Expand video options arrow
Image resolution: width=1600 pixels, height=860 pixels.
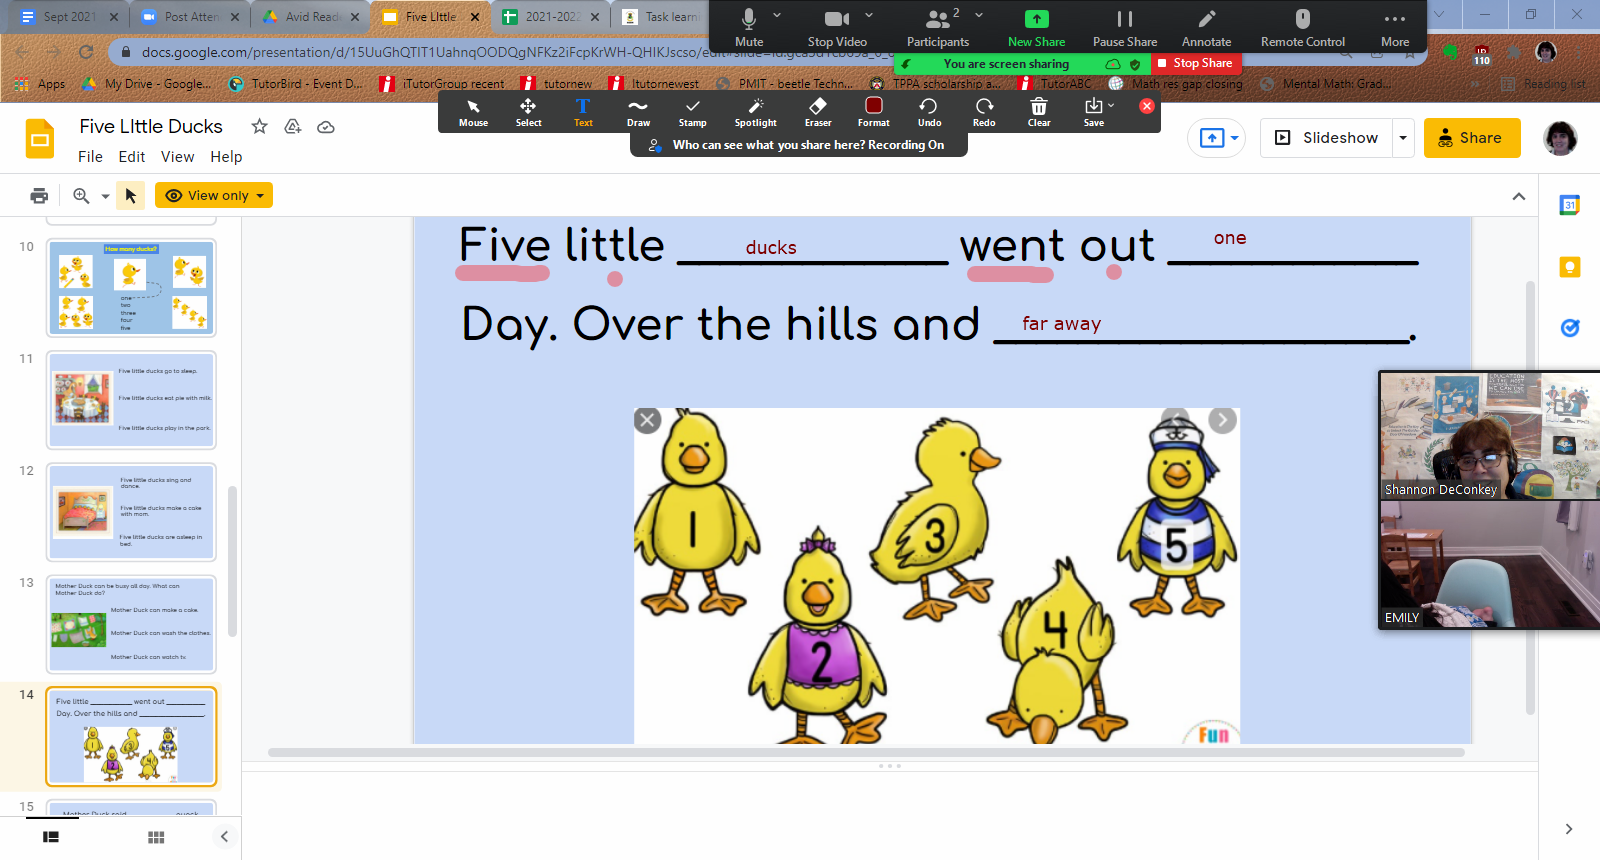(x=868, y=16)
